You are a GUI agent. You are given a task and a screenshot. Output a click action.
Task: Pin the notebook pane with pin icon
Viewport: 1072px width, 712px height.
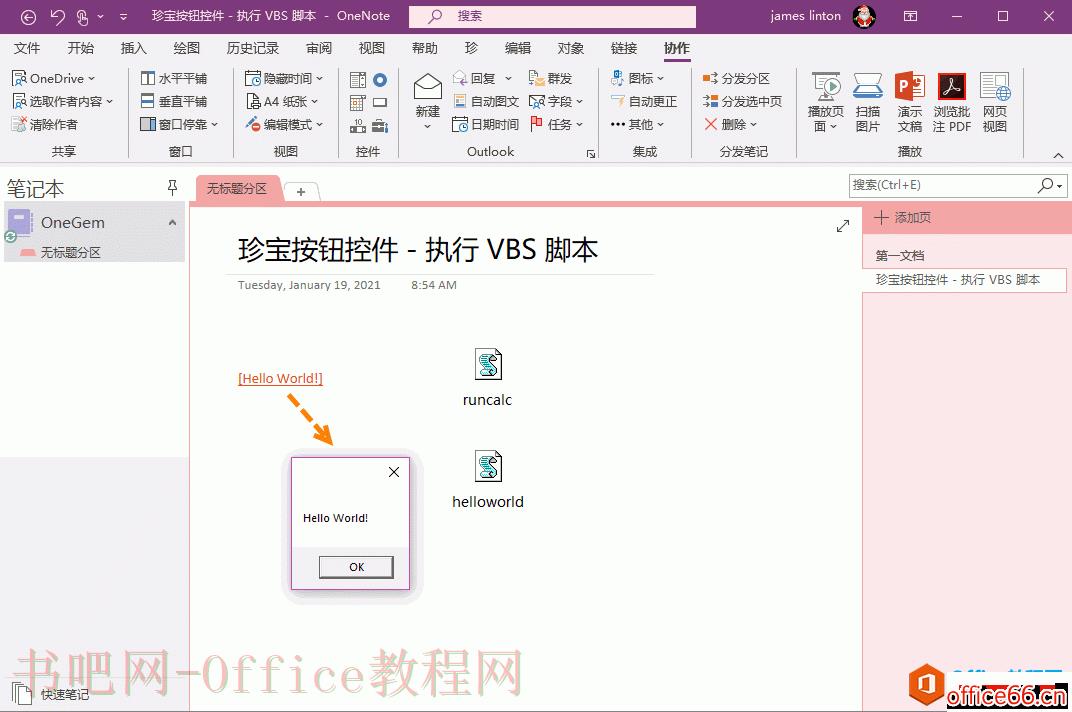pos(172,188)
